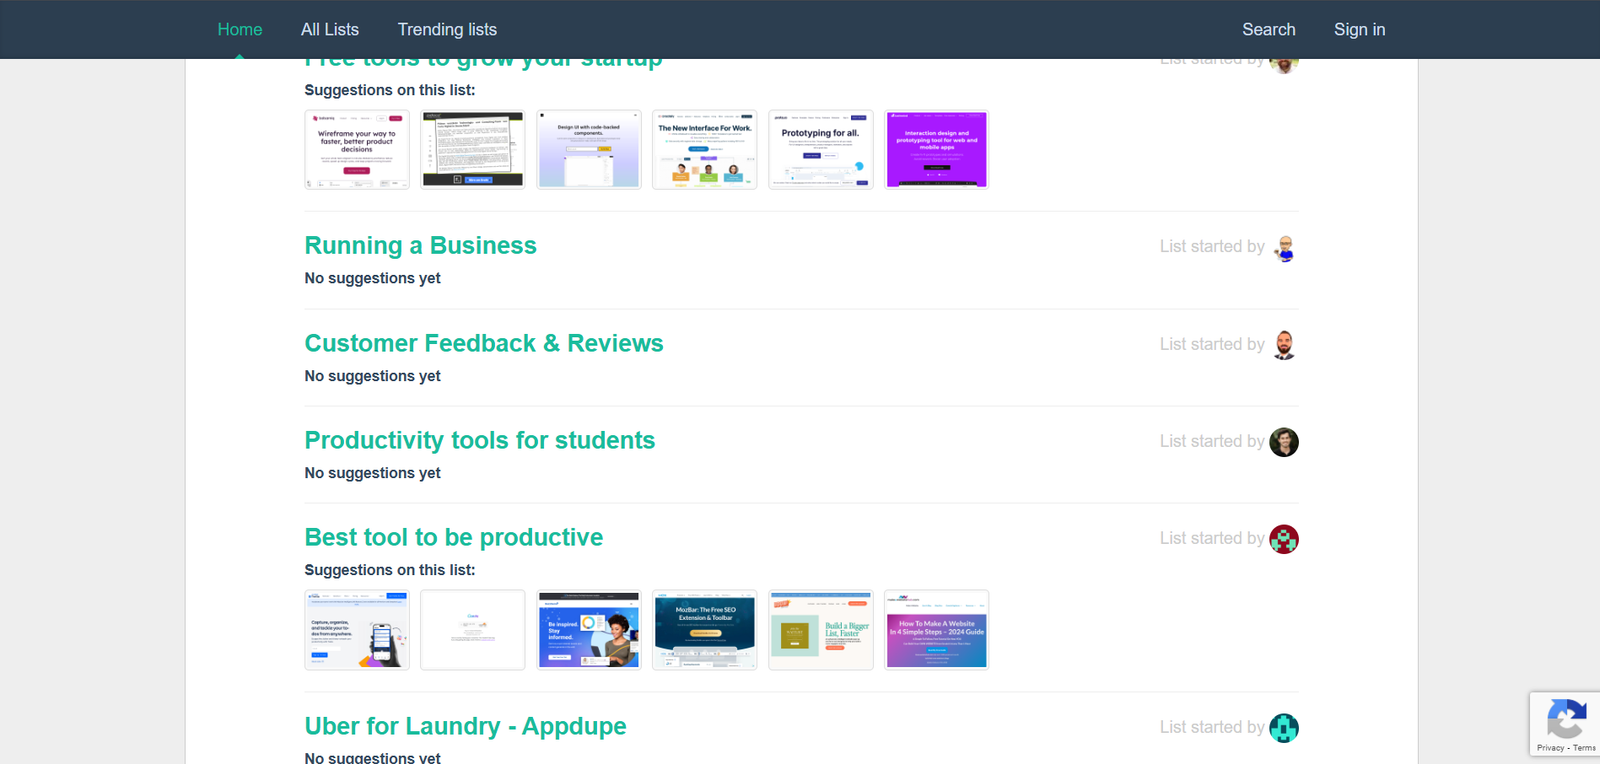Open the Productivity tools for students list
Image resolution: width=1600 pixels, height=764 pixels.
click(x=480, y=441)
